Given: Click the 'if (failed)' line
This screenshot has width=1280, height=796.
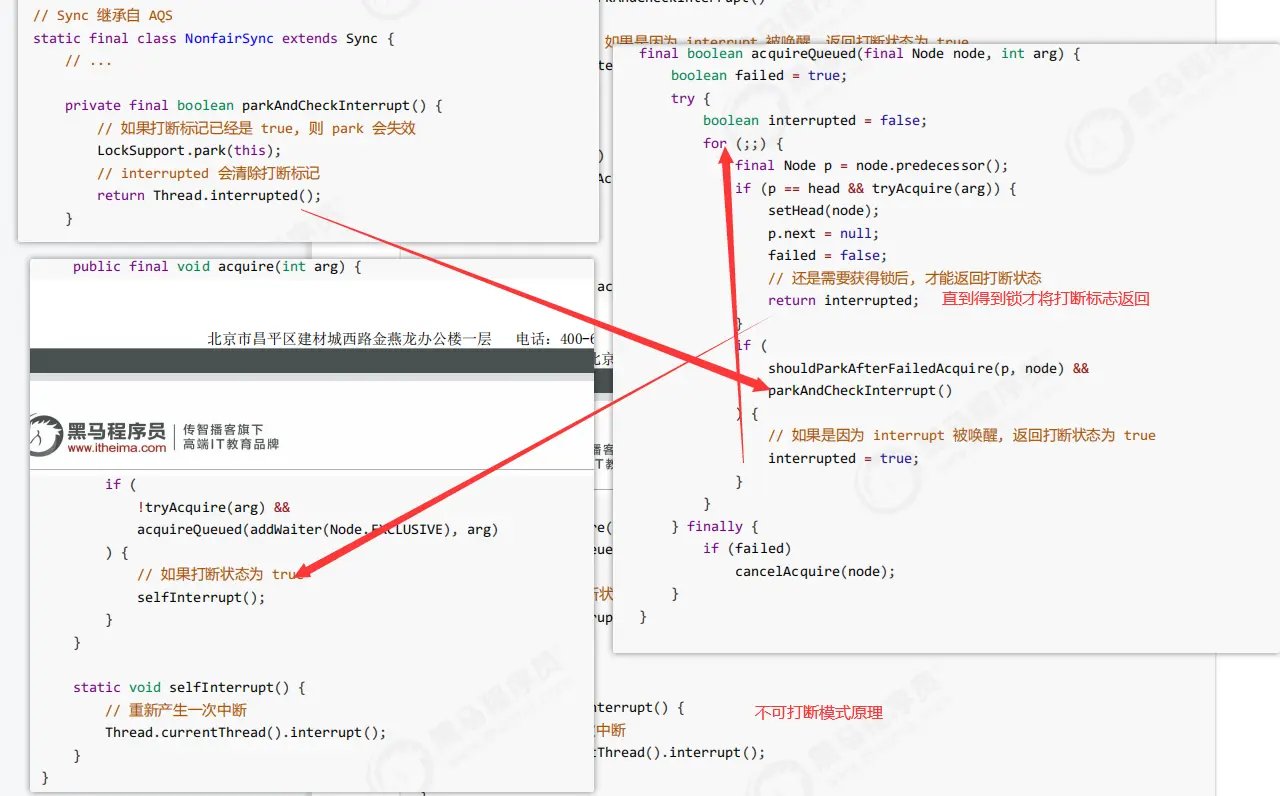Looking at the screenshot, I should [x=747, y=548].
